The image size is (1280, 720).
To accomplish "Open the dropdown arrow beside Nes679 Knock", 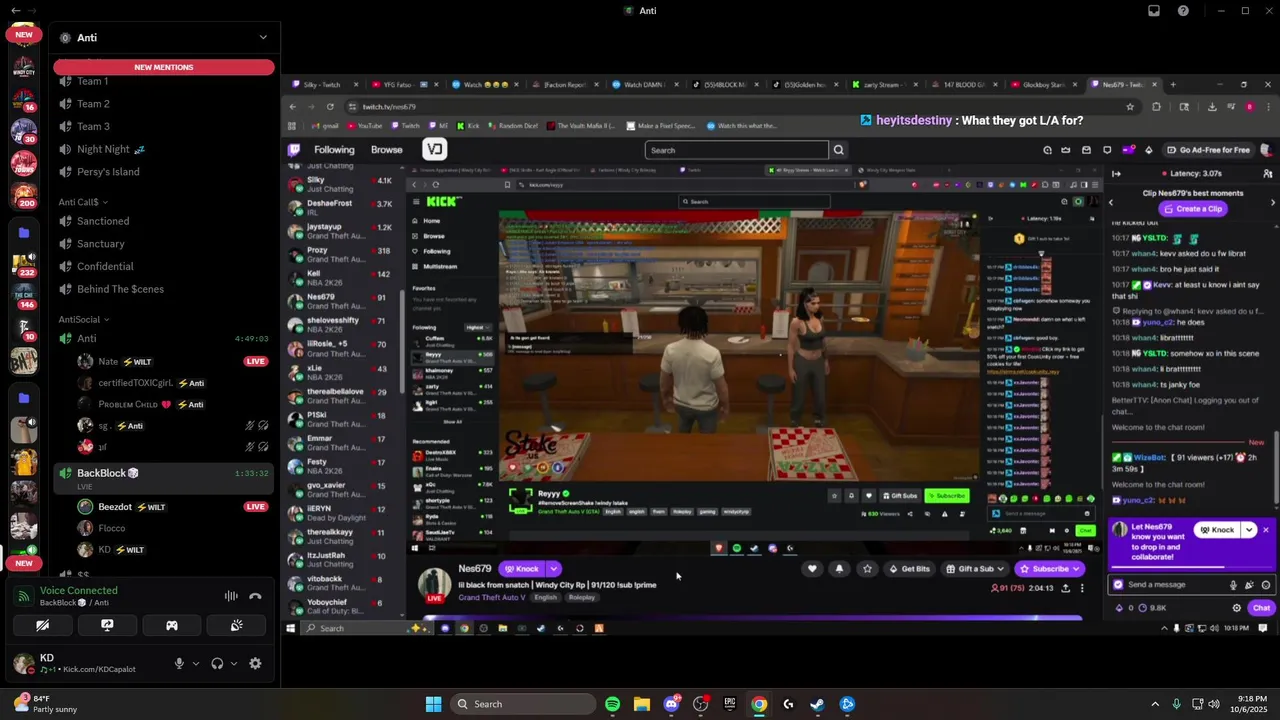I will (553, 569).
